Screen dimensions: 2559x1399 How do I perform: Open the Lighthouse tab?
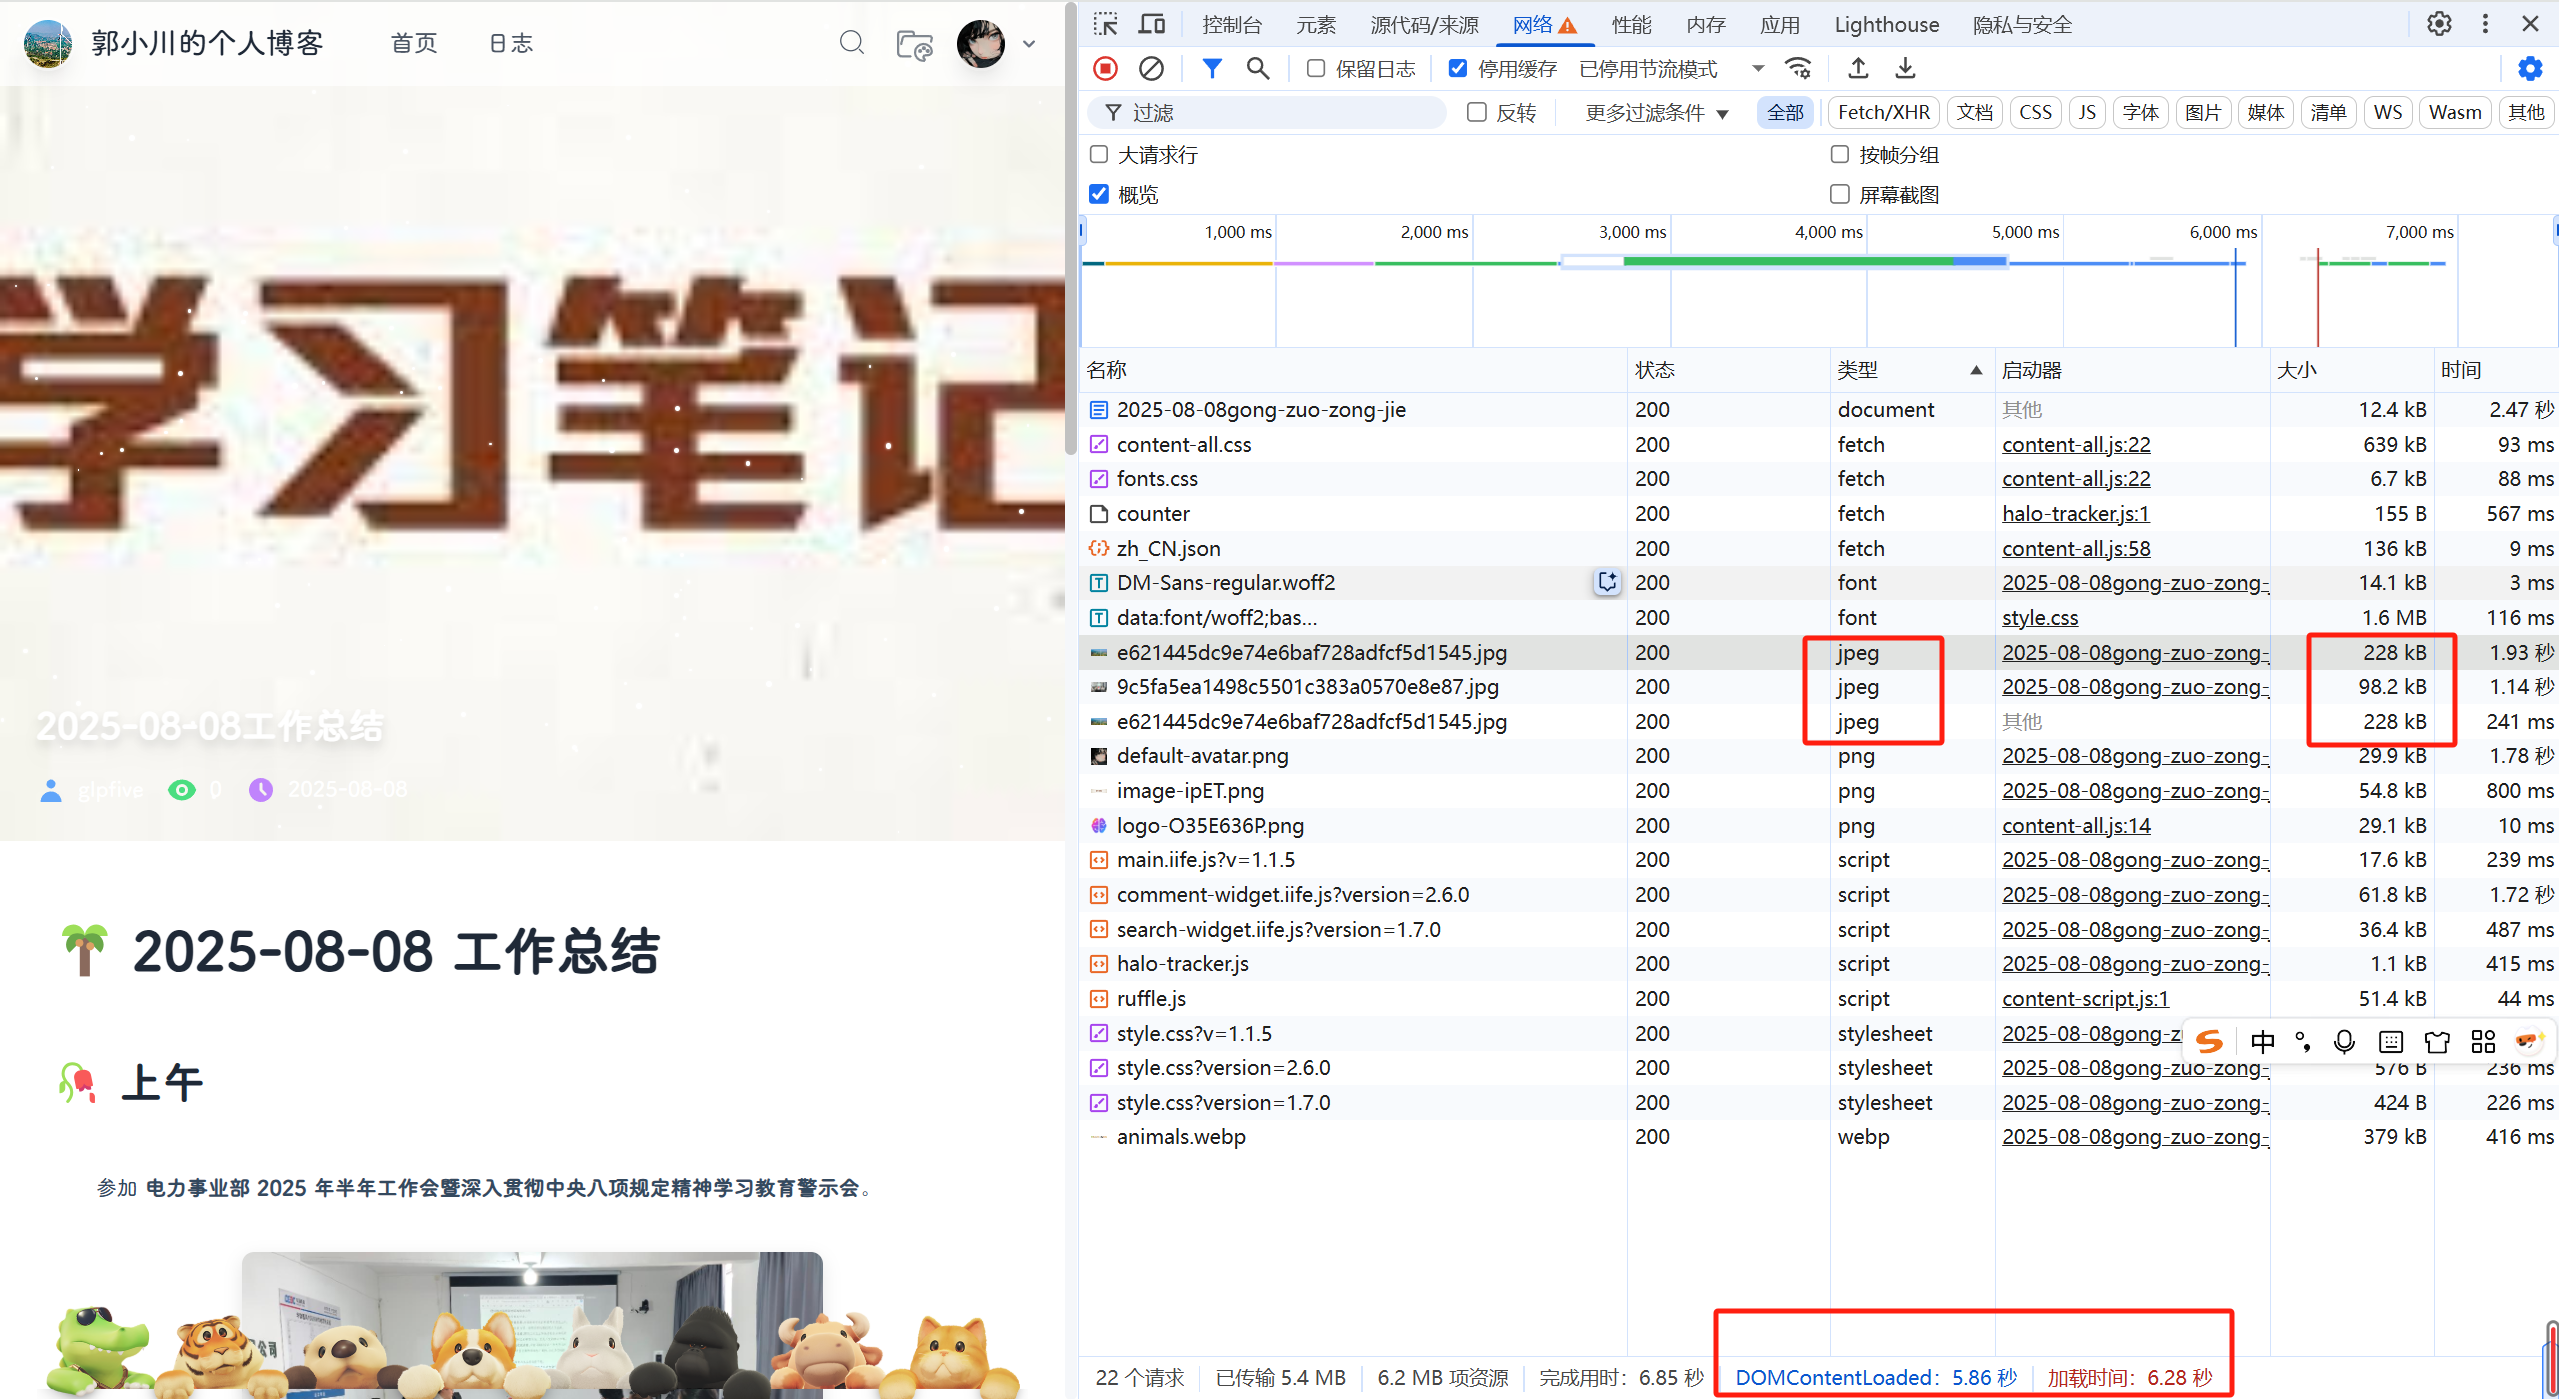[x=1885, y=23]
